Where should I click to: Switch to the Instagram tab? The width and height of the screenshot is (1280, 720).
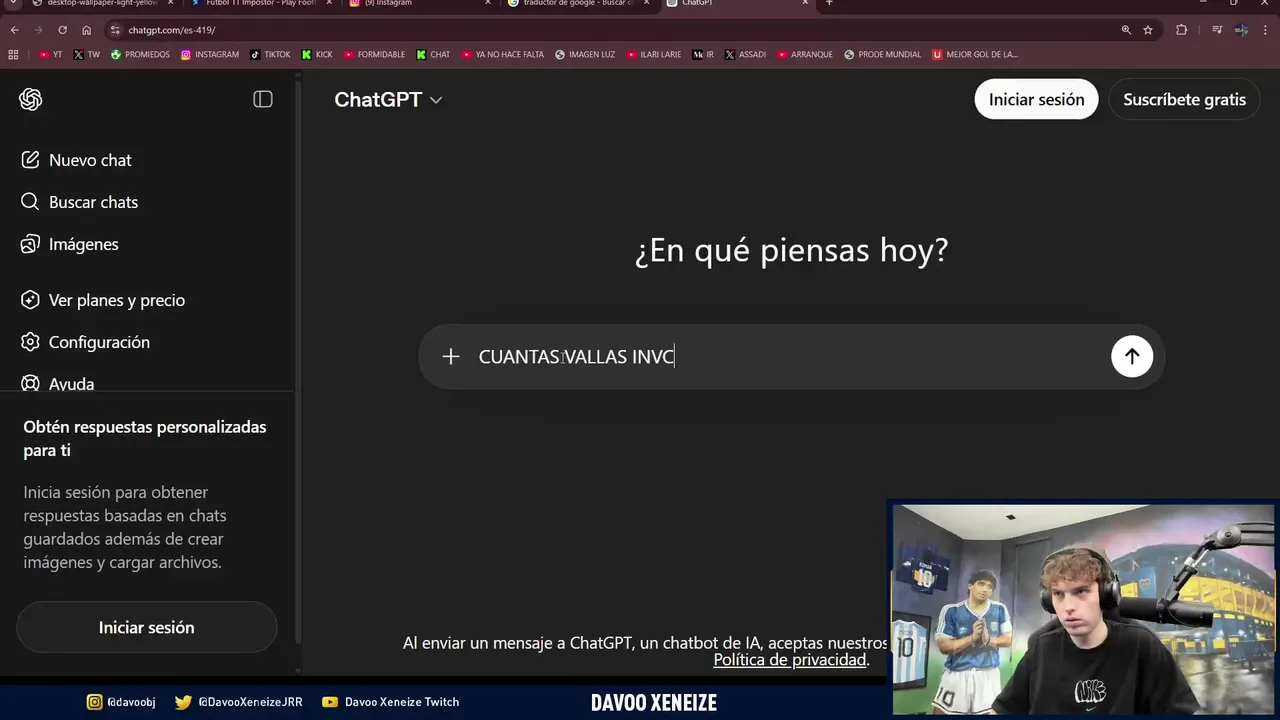click(418, 3)
